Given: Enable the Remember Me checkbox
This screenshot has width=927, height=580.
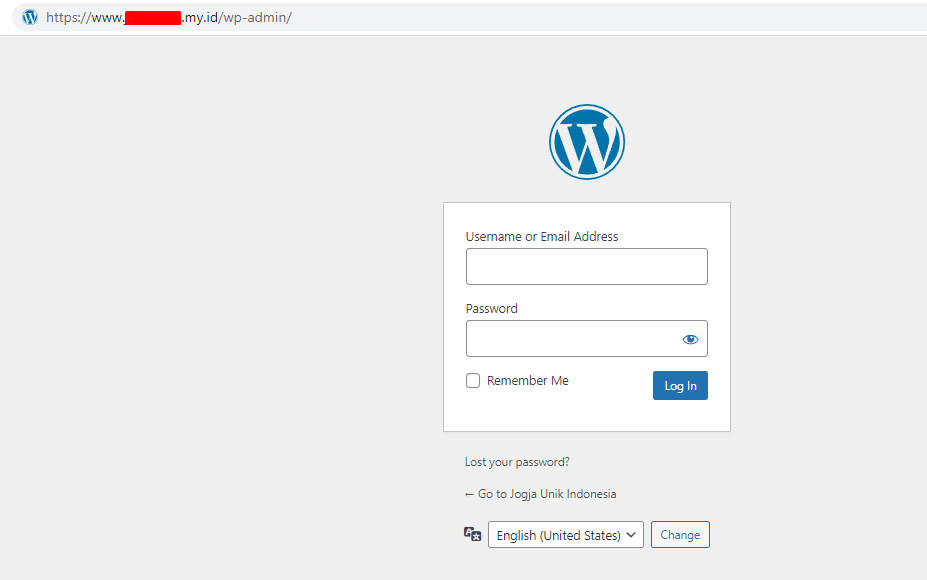Looking at the screenshot, I should [x=473, y=381].
